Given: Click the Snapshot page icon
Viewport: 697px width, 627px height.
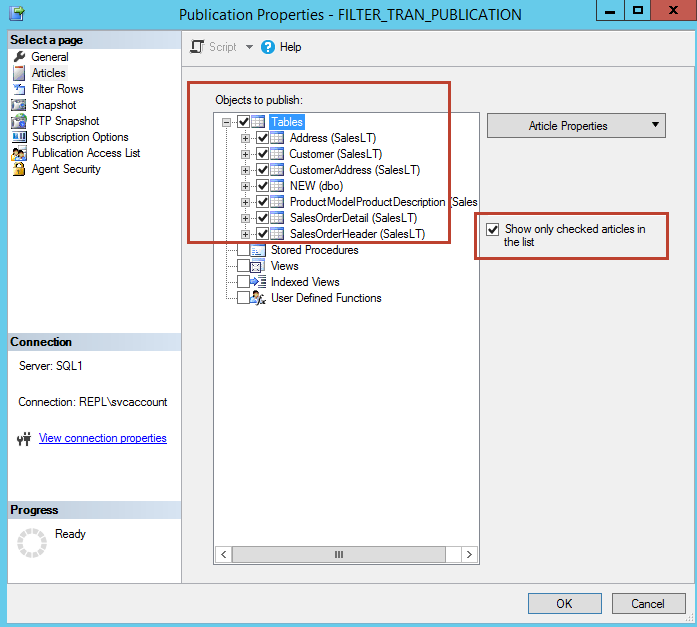Looking at the screenshot, I should (19, 105).
